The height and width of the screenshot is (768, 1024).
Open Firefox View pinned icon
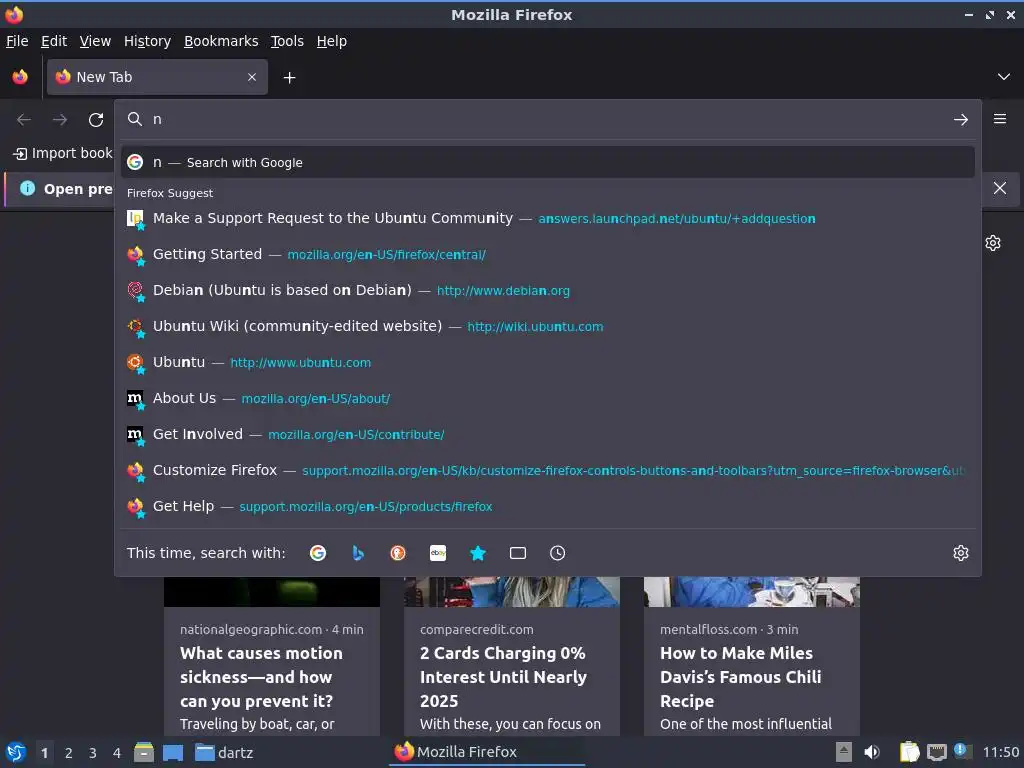20,77
